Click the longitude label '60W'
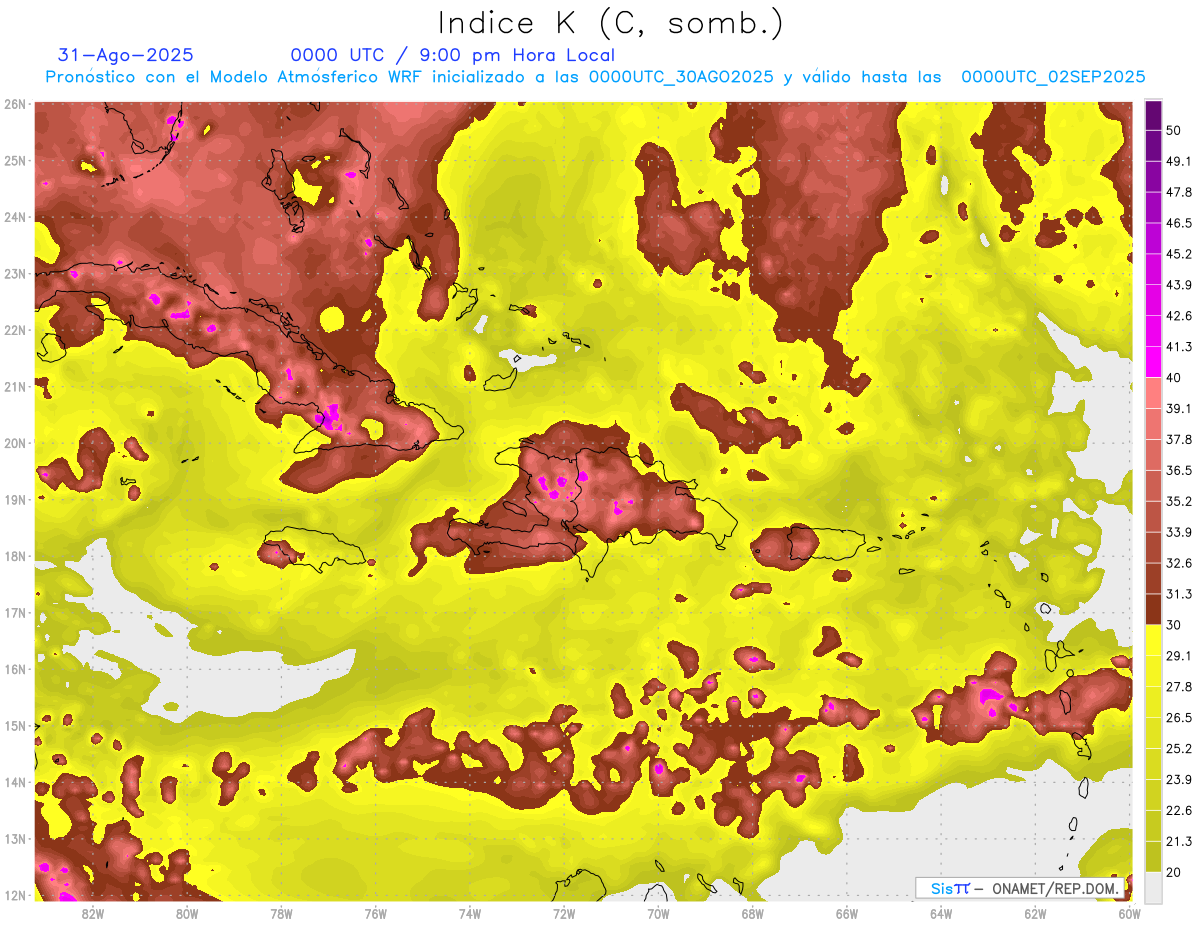1200x927 pixels. [x=1129, y=914]
